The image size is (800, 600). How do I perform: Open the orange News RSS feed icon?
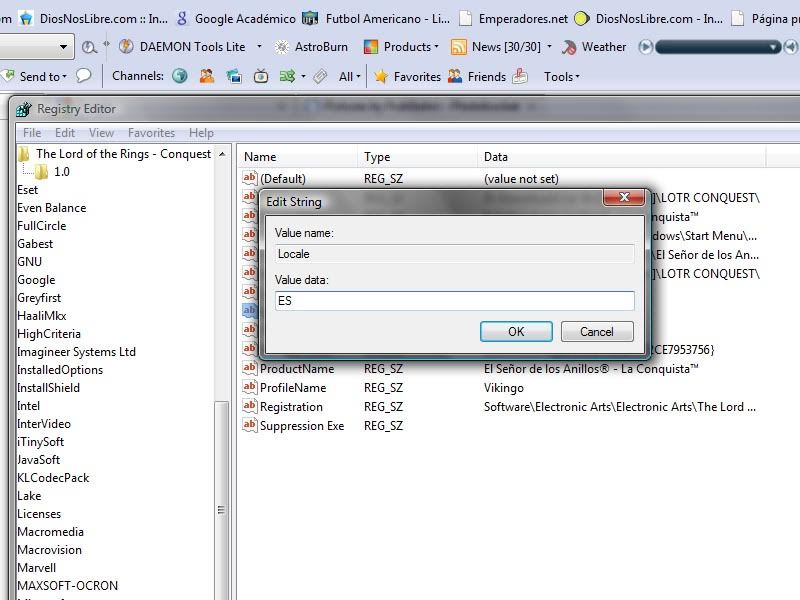pos(459,47)
